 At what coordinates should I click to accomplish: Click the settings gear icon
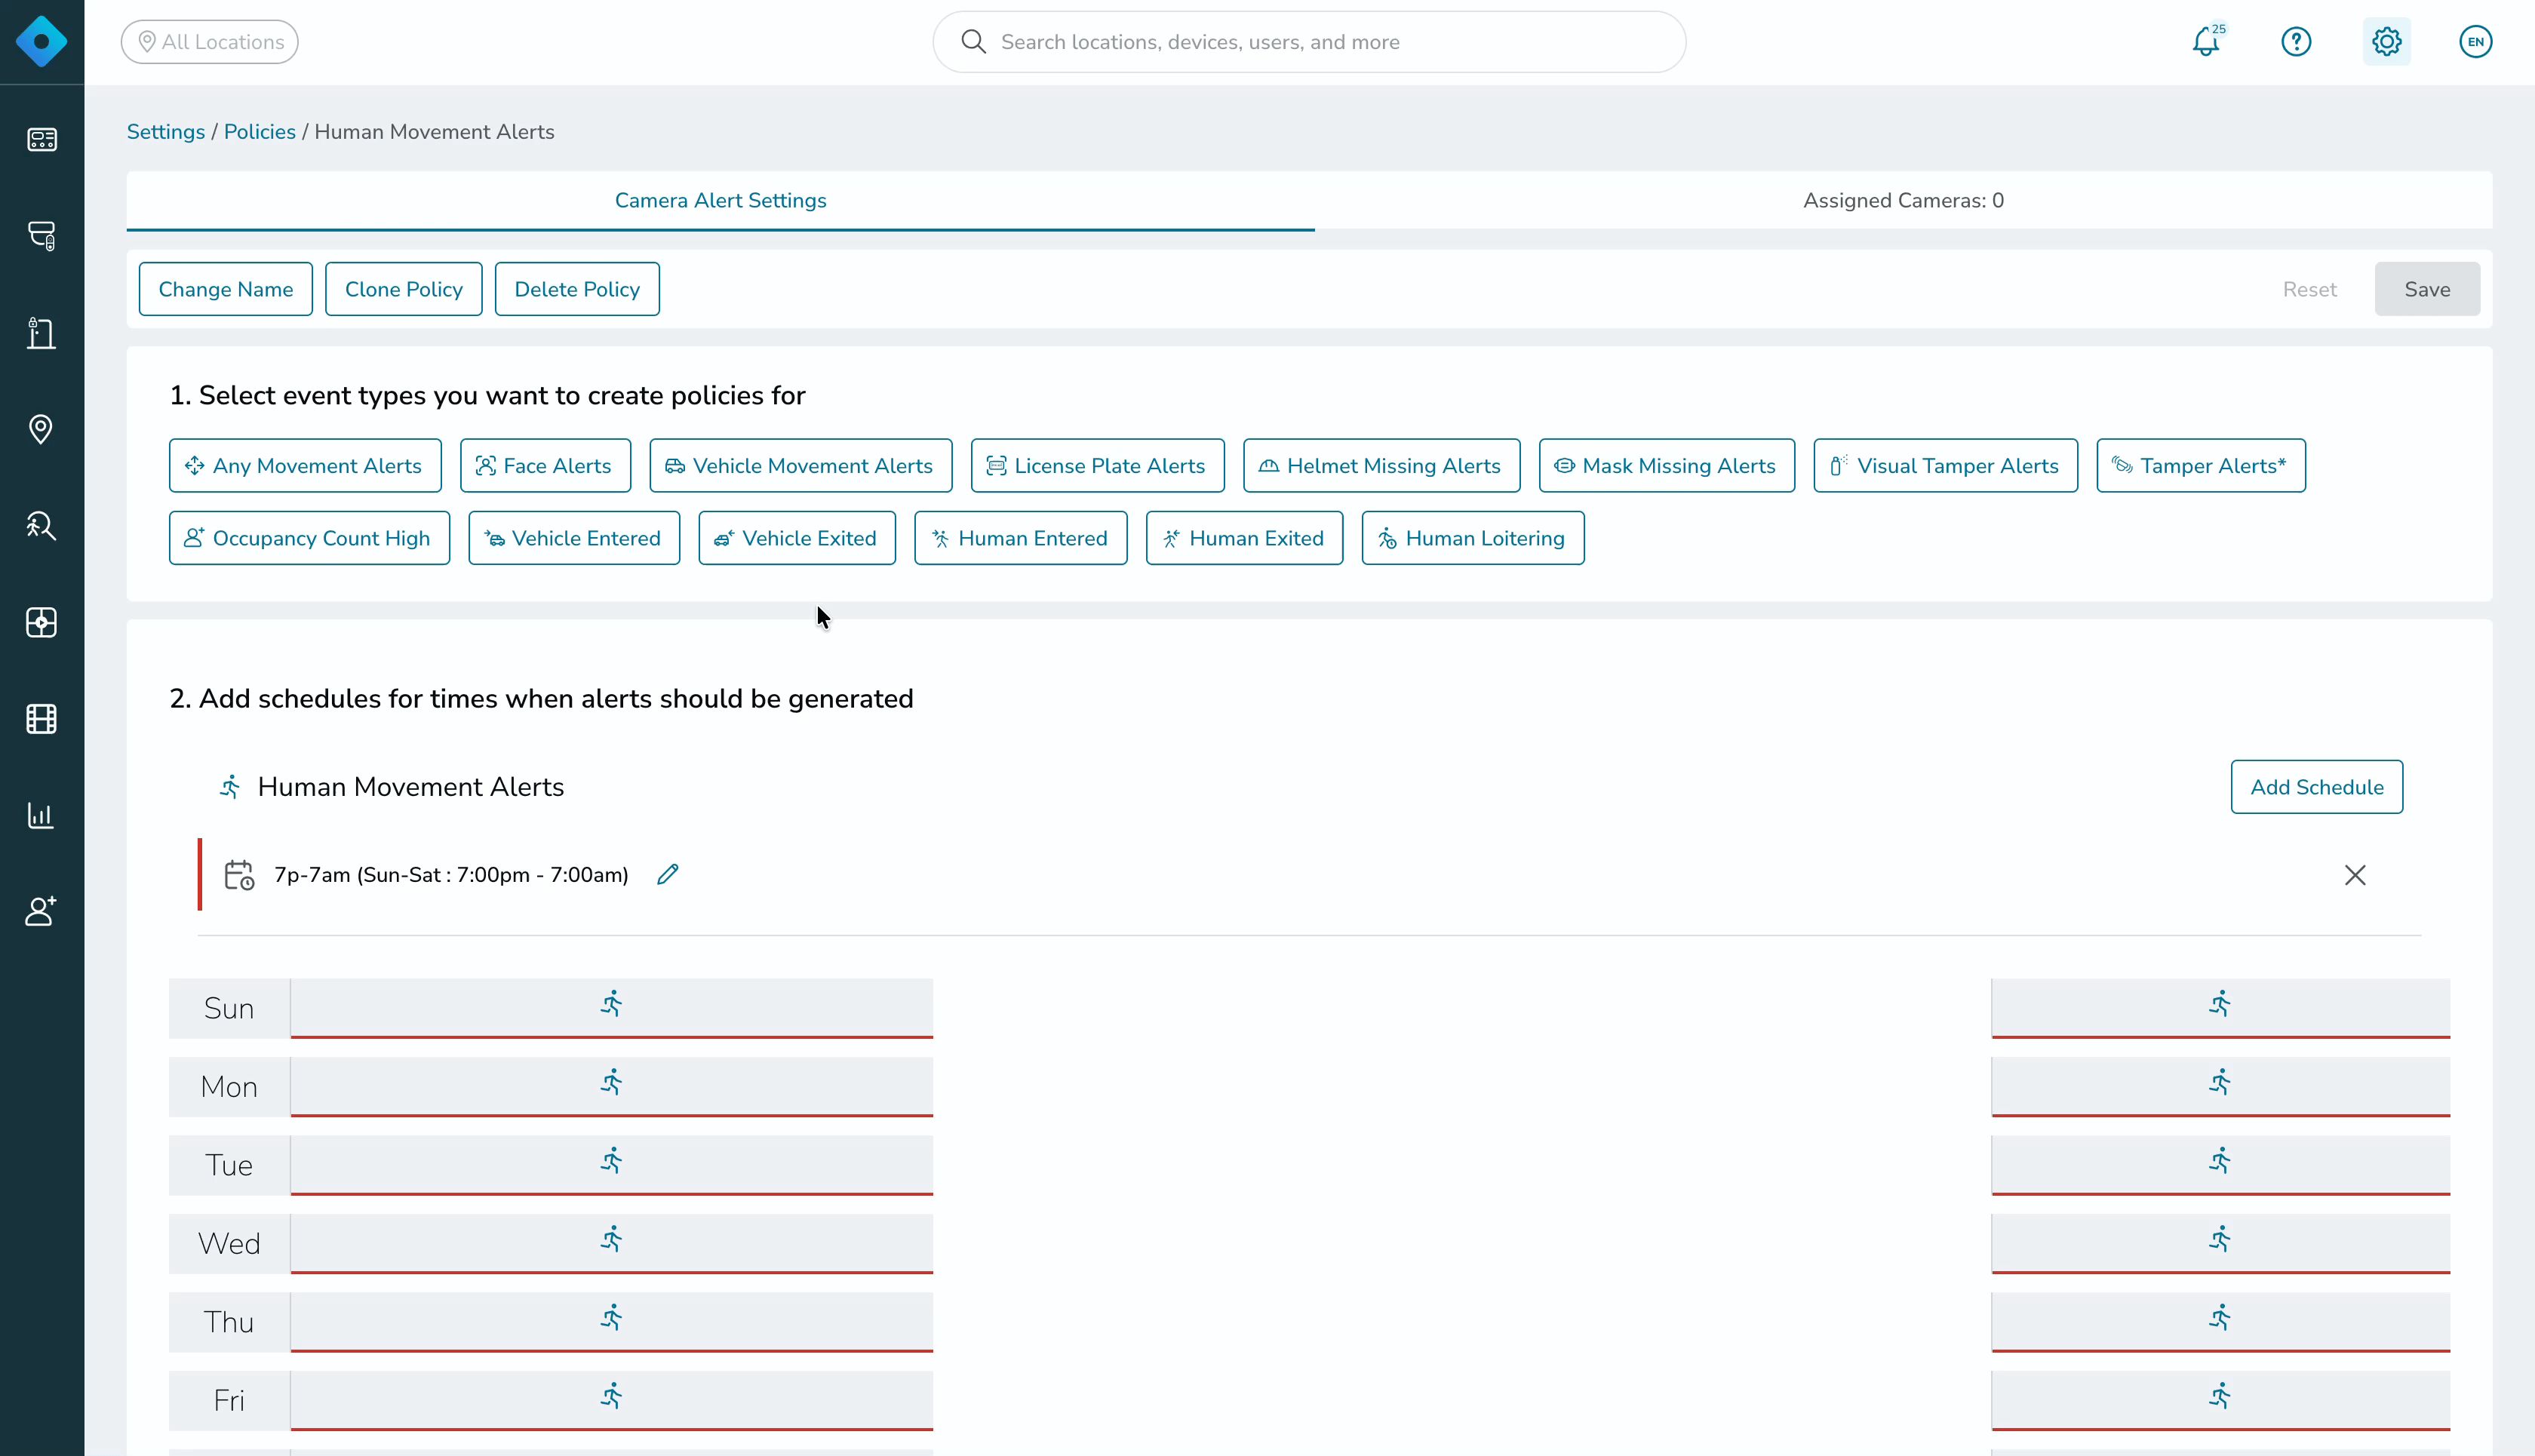2386,42
